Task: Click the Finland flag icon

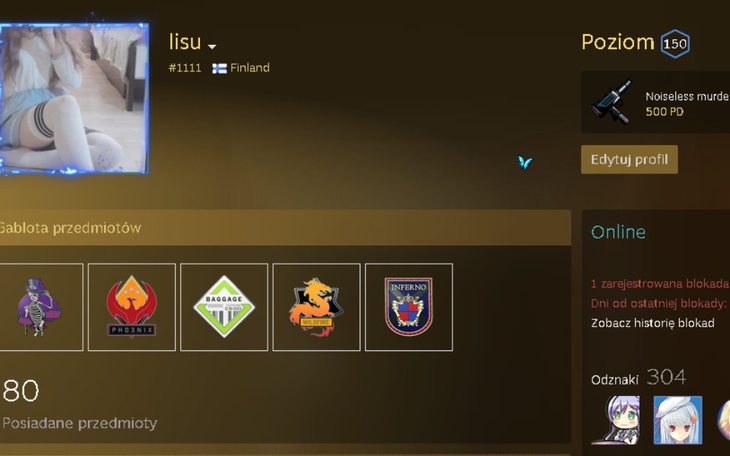Action: (x=219, y=68)
